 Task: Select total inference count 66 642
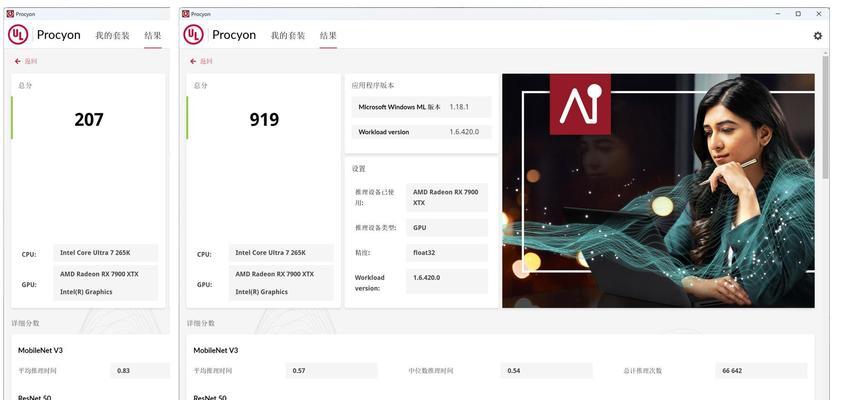761,371
